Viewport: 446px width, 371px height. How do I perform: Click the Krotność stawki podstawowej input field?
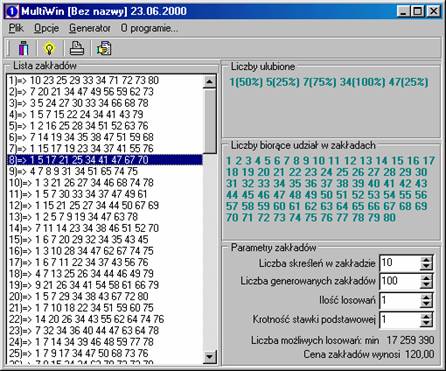[x=399, y=320]
